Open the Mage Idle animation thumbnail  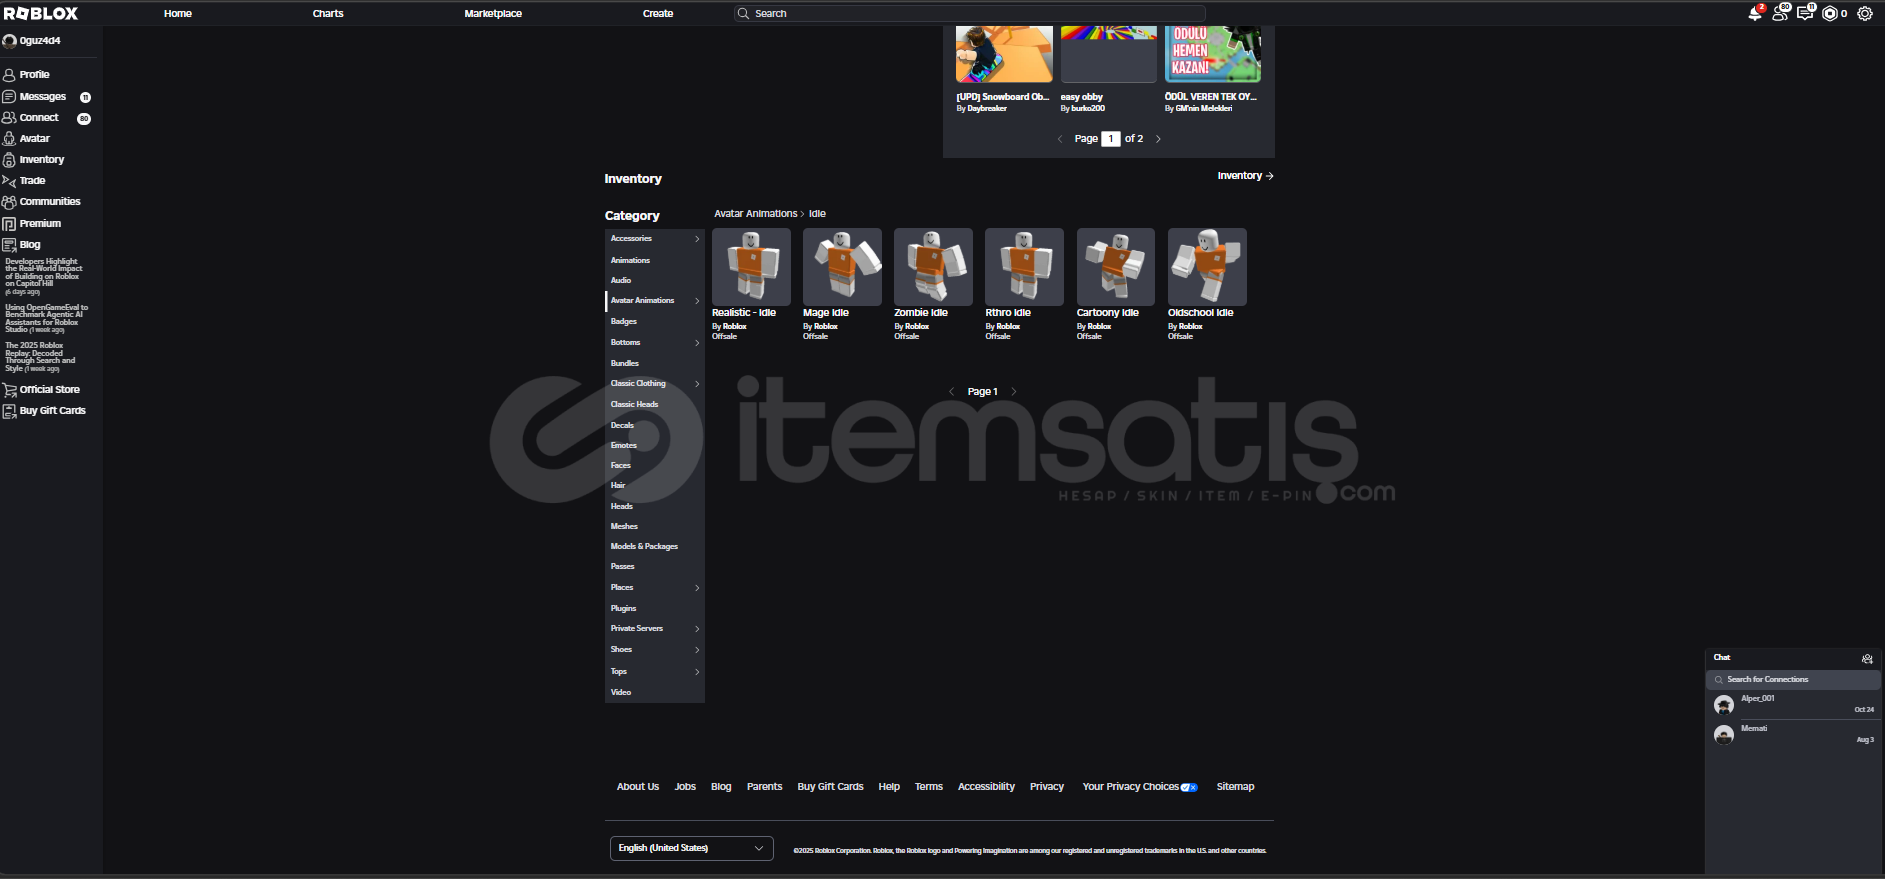842,267
